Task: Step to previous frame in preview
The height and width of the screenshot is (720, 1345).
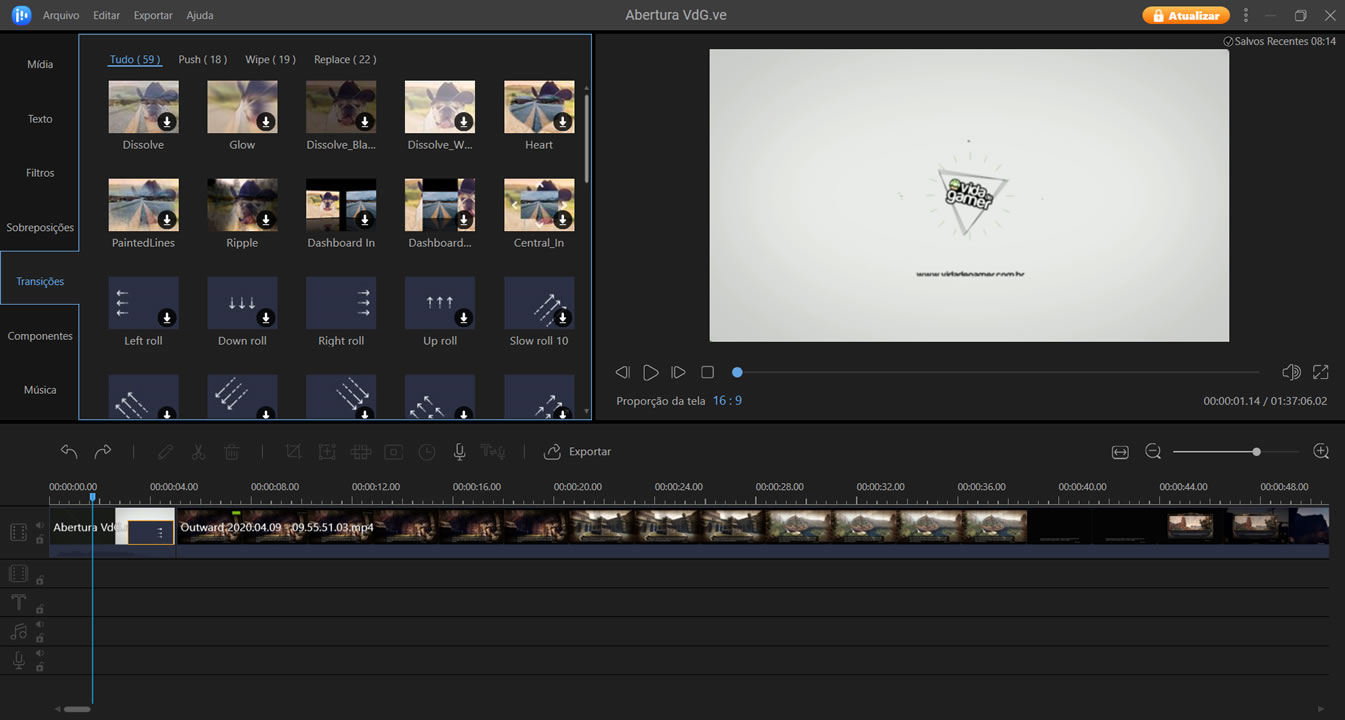Action: (622, 372)
